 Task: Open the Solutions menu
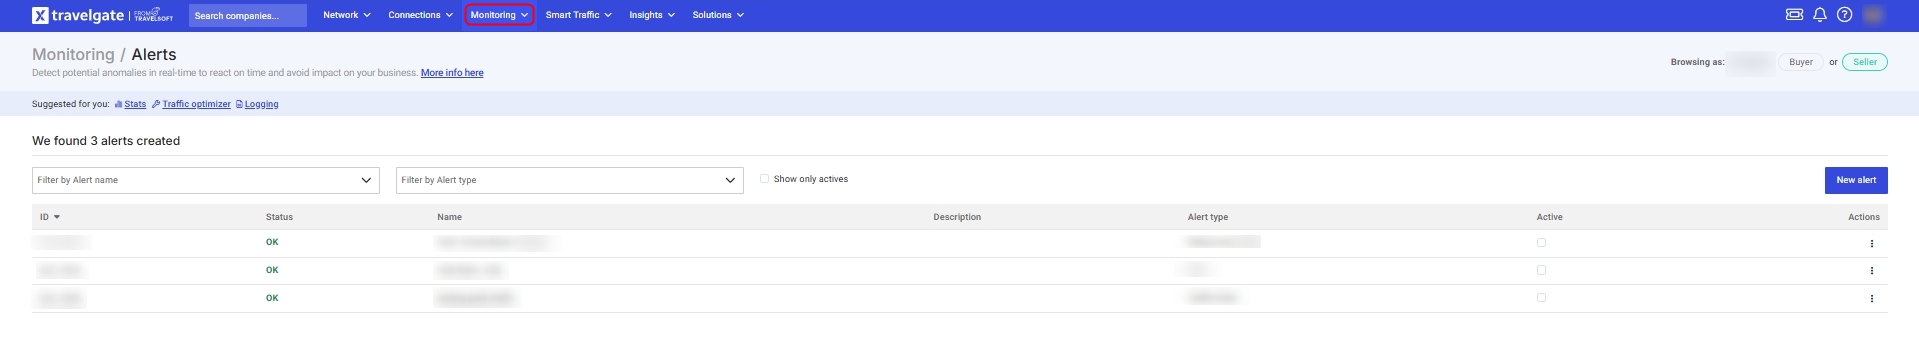(718, 15)
